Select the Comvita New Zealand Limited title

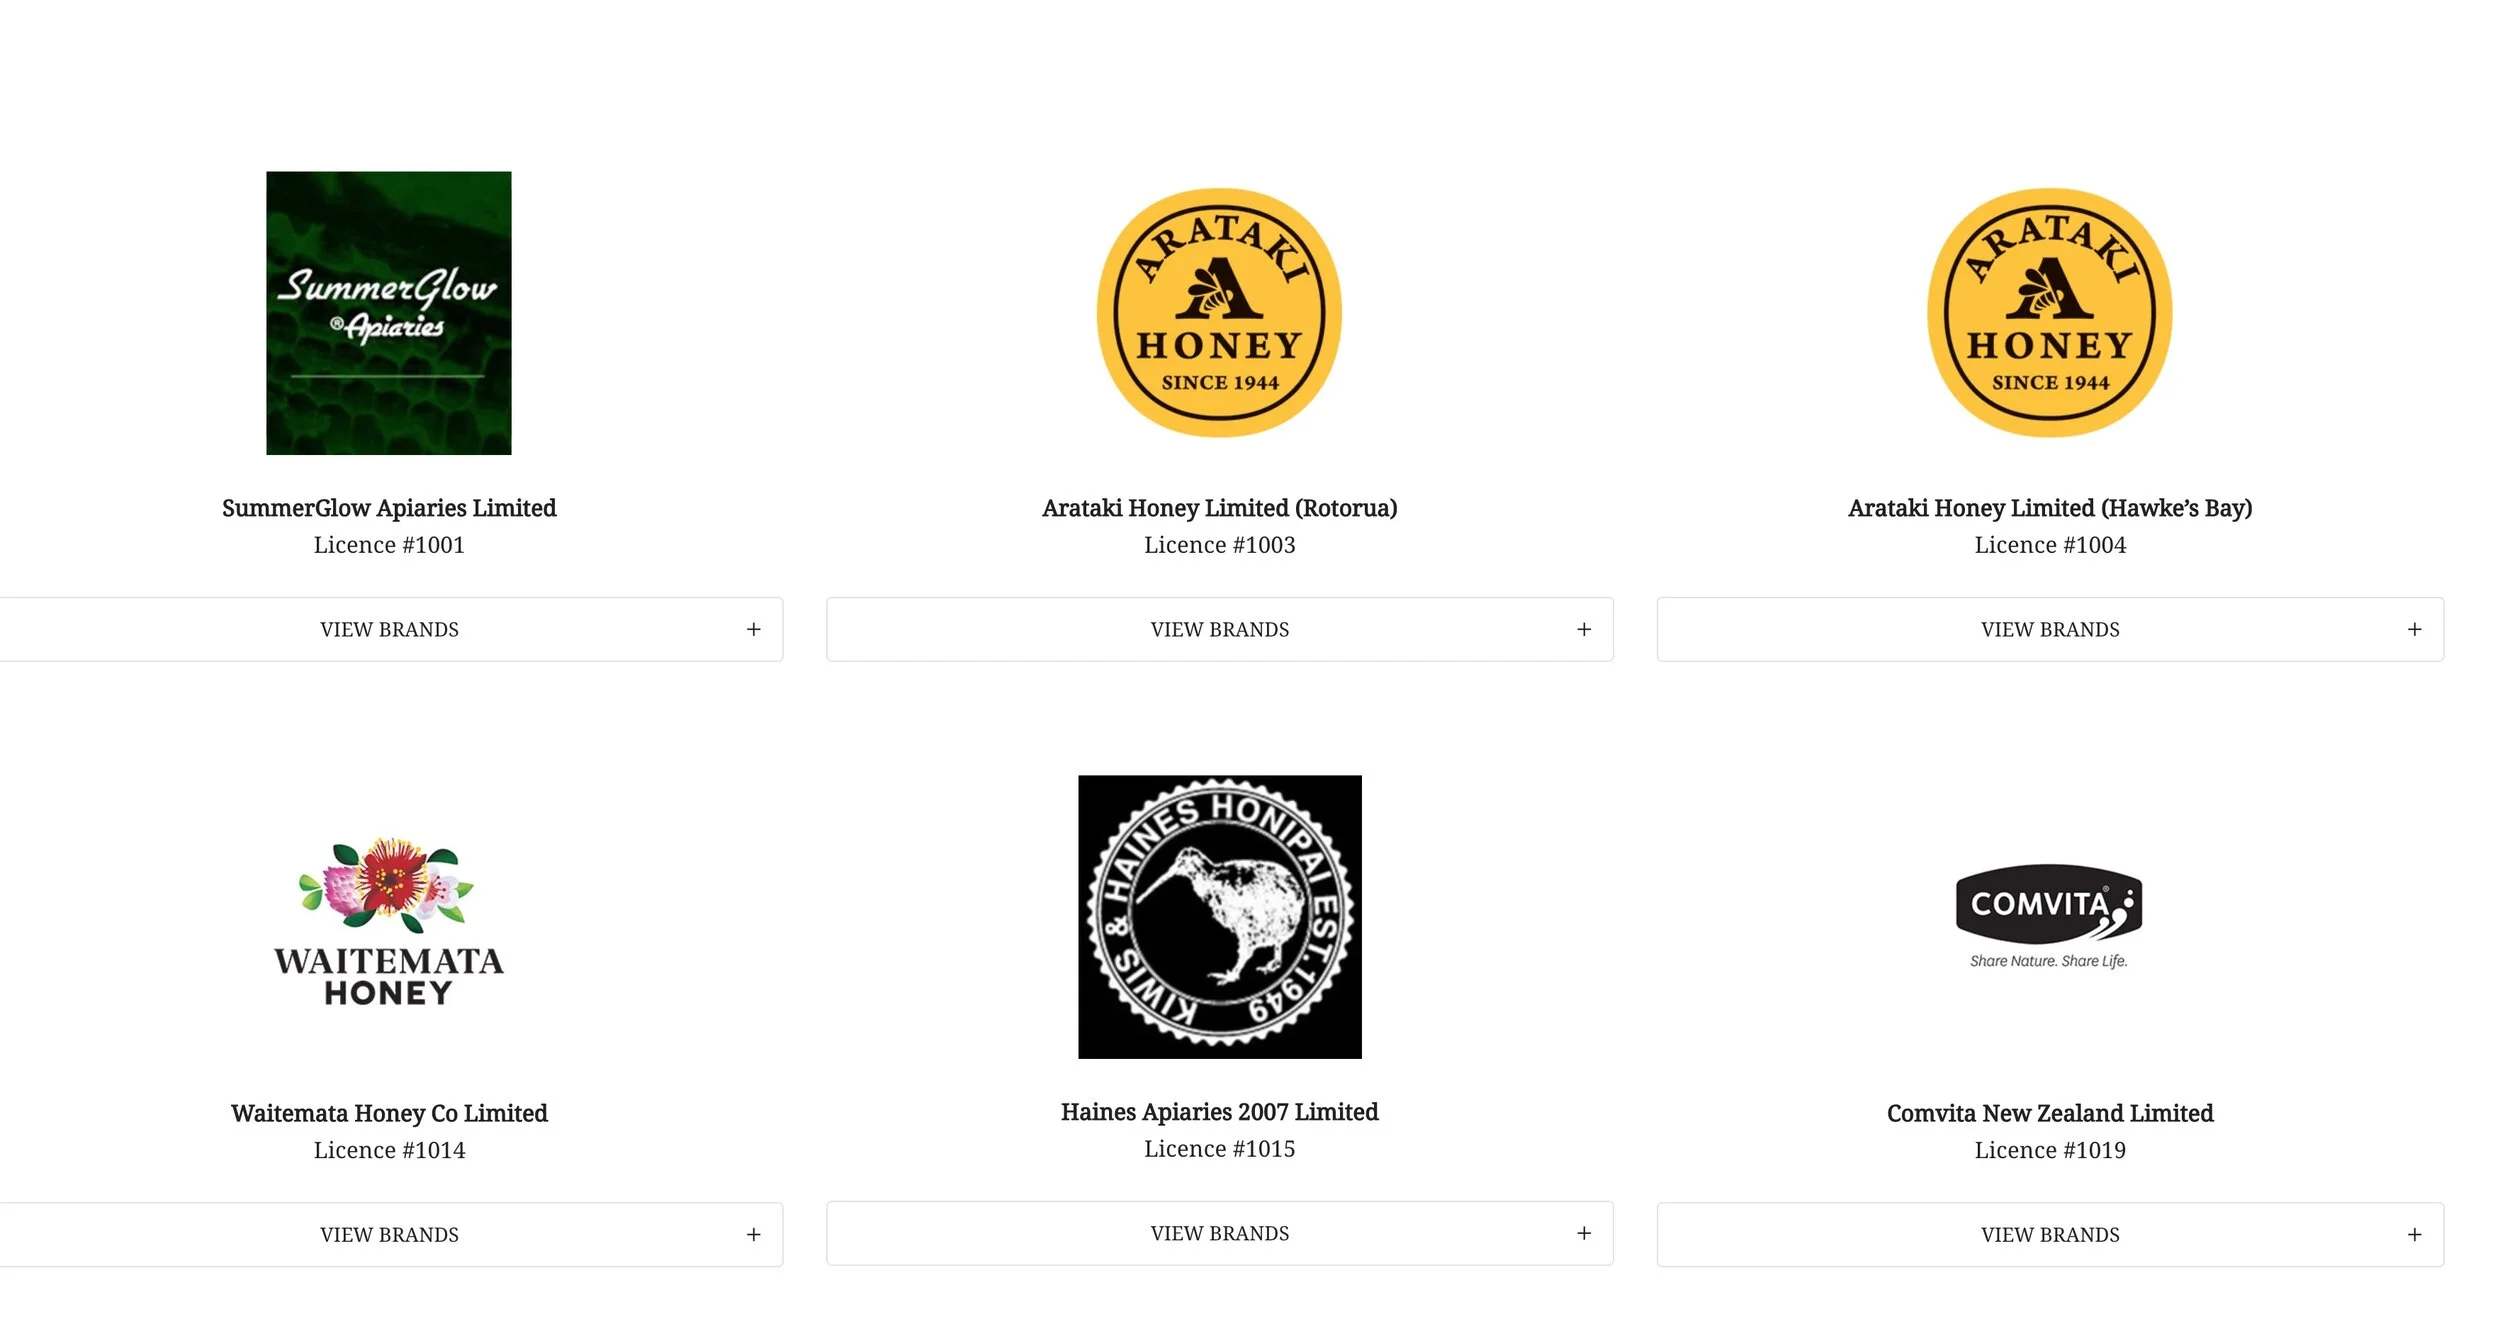click(x=2050, y=1113)
